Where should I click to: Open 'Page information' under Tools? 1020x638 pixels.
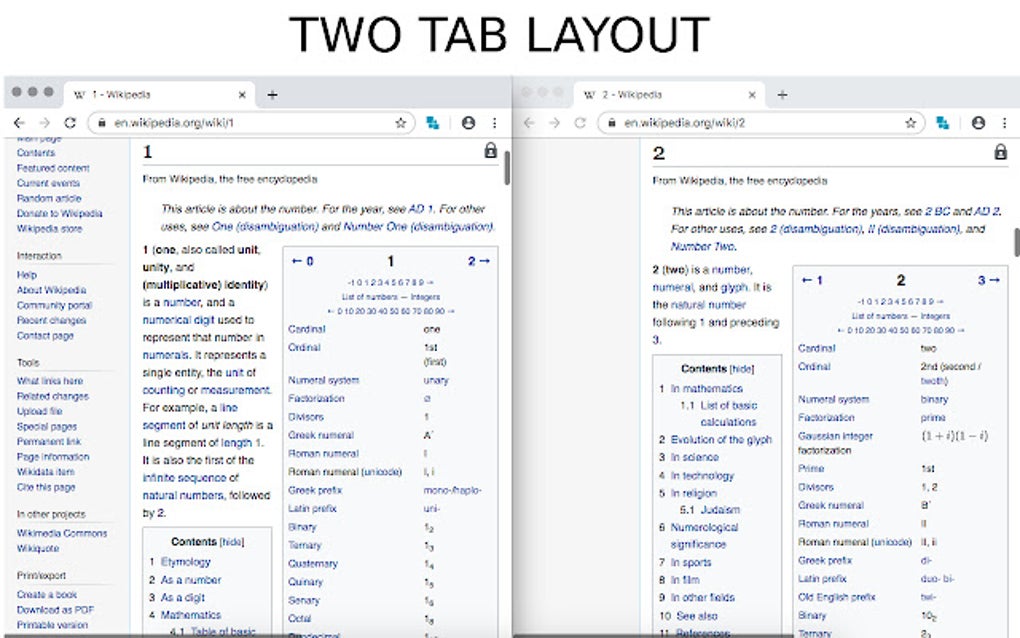[x=53, y=457]
